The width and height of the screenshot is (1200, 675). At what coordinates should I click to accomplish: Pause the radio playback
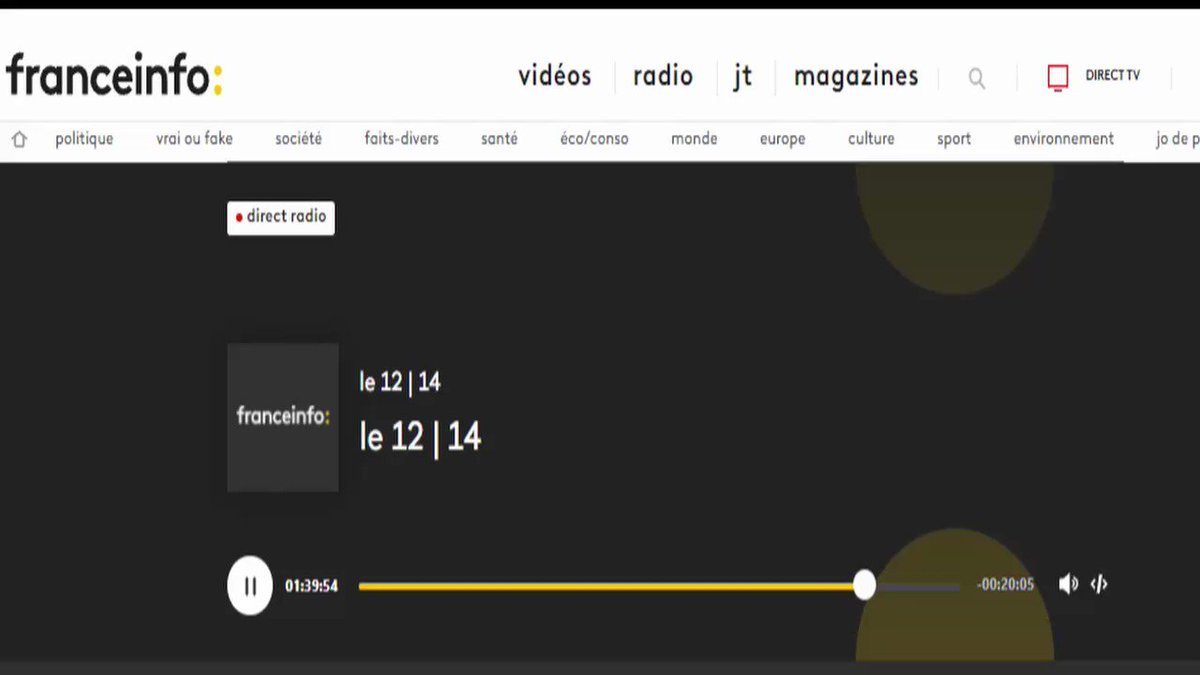(x=250, y=585)
